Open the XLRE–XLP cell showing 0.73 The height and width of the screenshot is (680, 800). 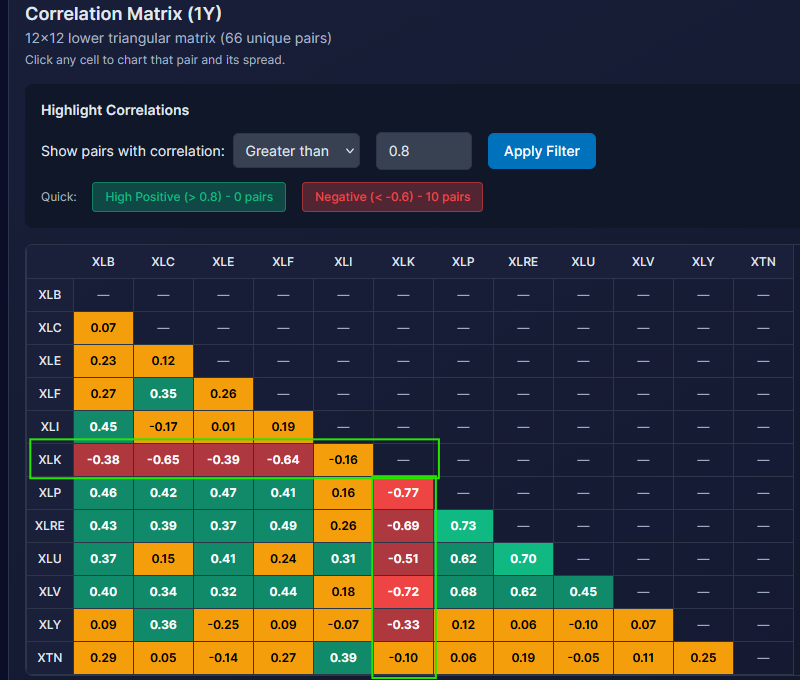click(463, 526)
